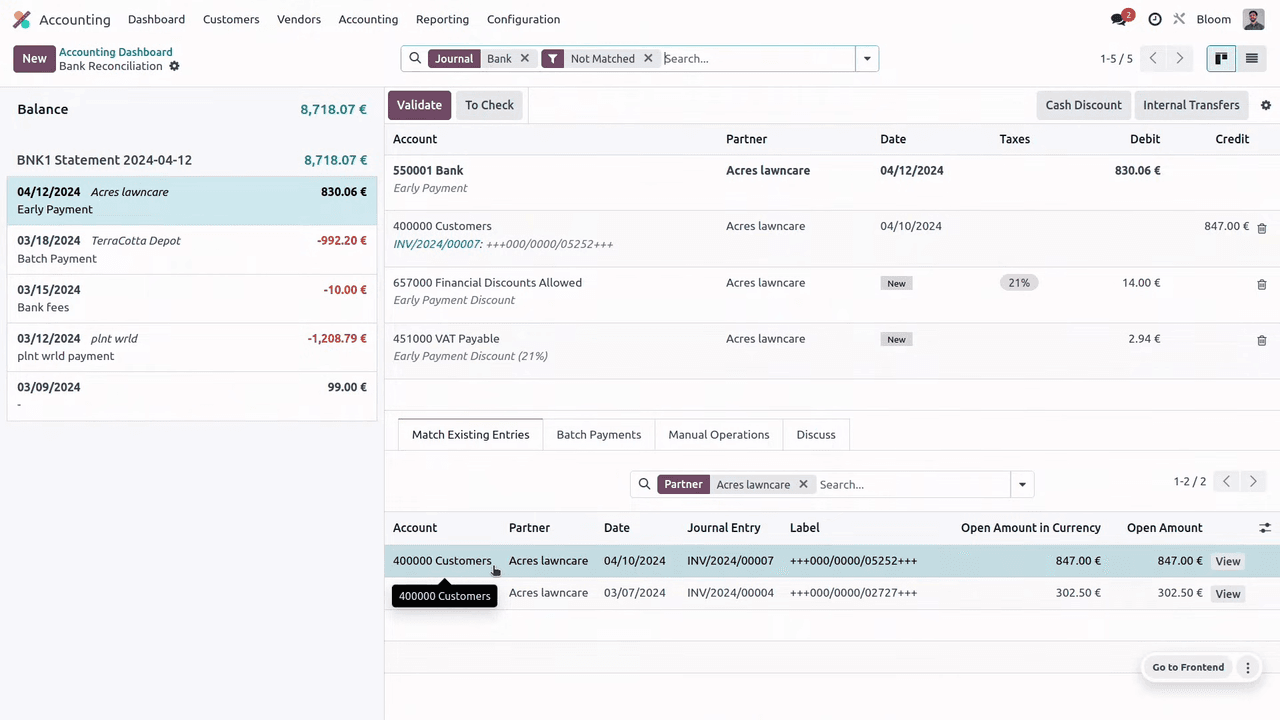Open the Reporting menu
The image size is (1280, 720).
(x=442, y=19)
